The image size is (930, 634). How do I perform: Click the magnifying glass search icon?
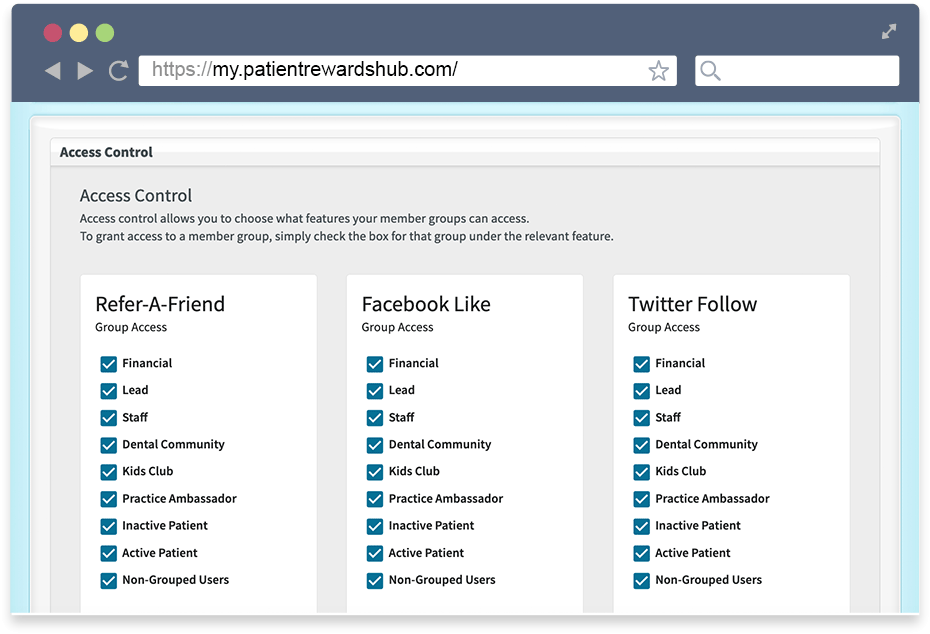(710, 71)
